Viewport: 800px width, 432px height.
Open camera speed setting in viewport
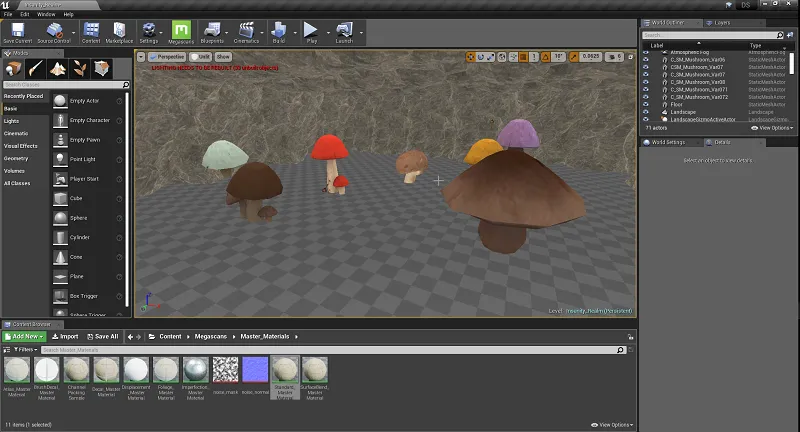pos(616,57)
